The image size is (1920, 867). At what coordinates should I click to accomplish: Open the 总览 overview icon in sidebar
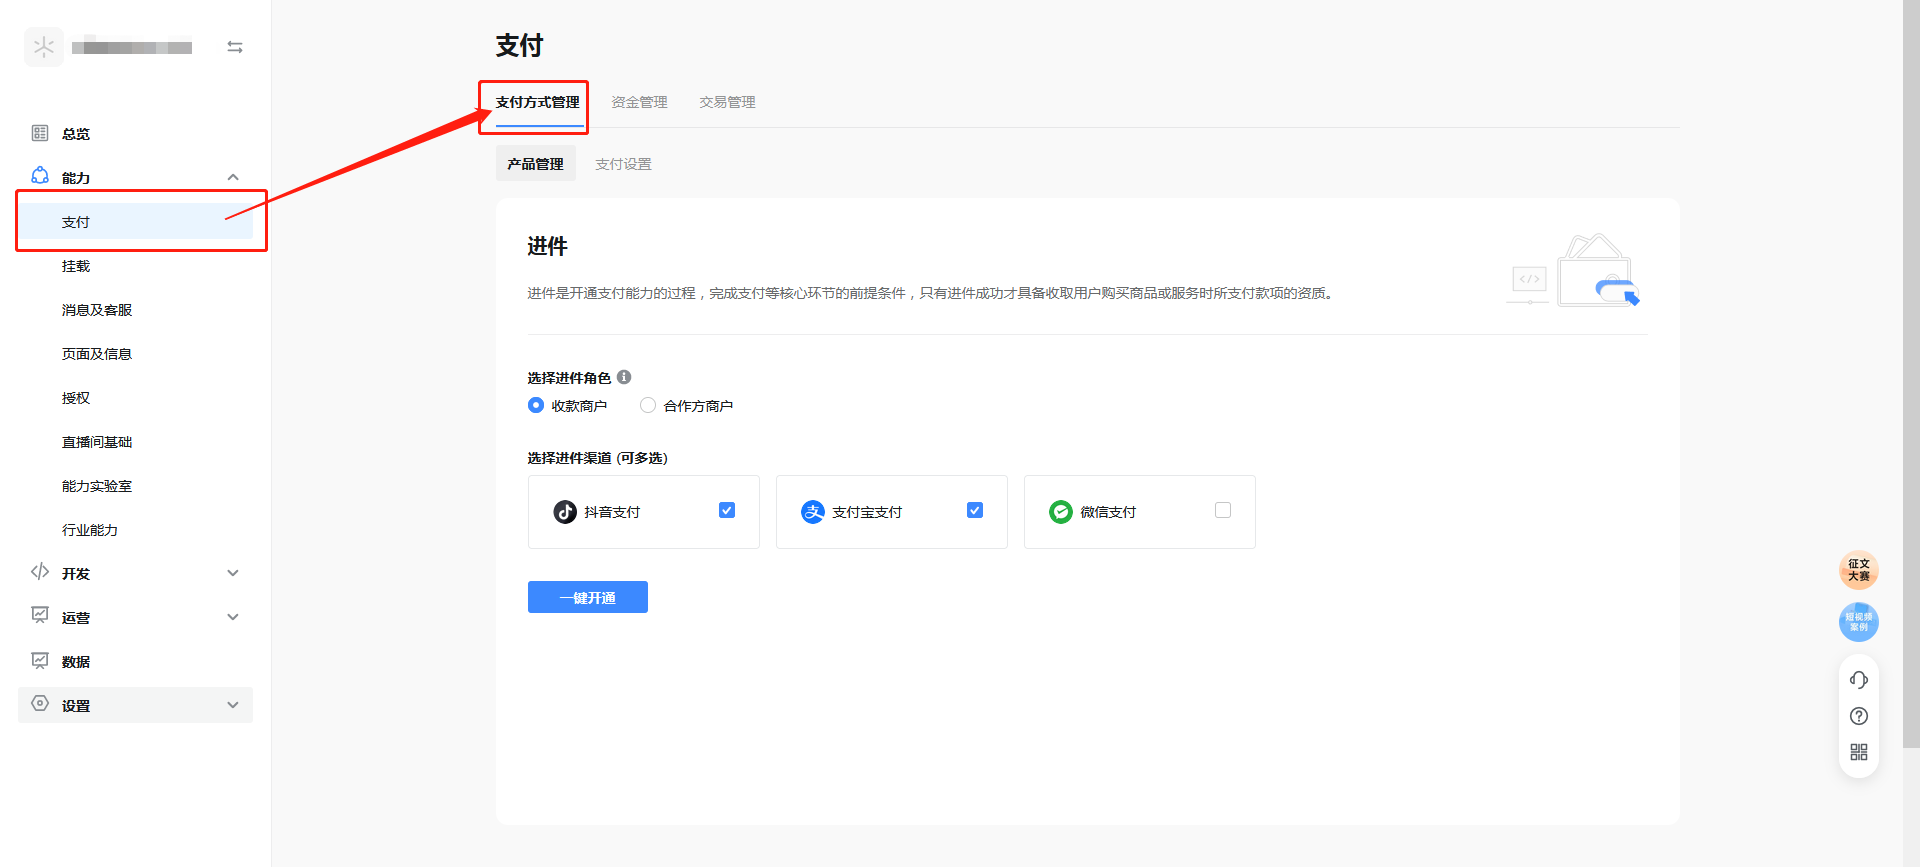click(x=40, y=133)
